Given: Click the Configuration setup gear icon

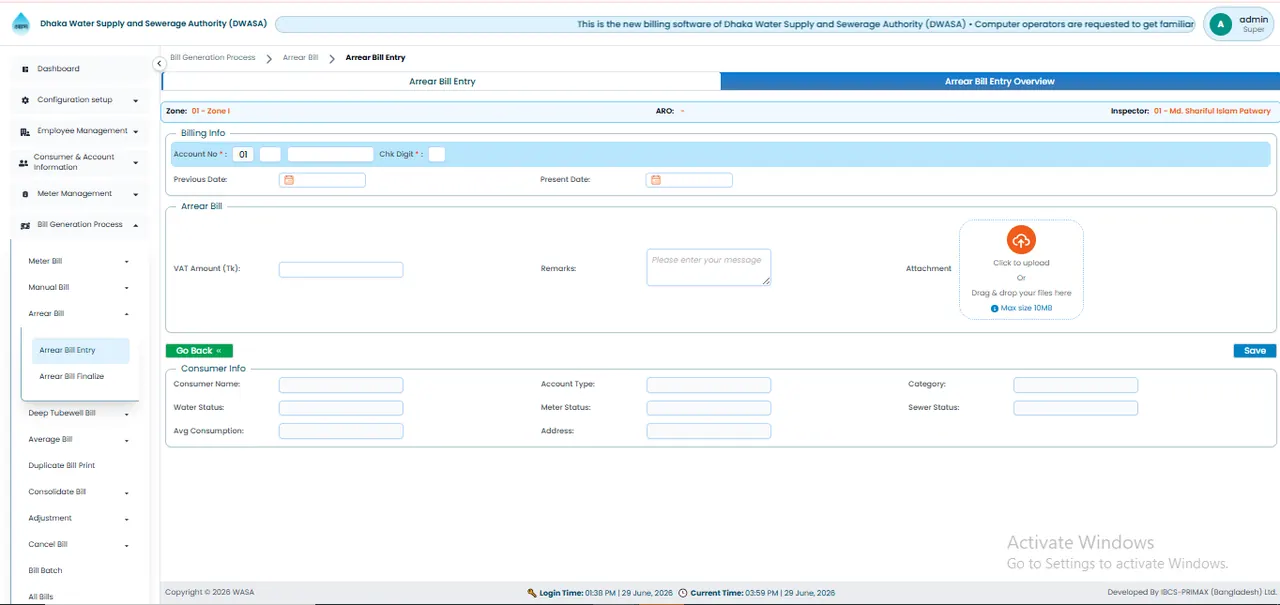Looking at the screenshot, I should (x=25, y=100).
